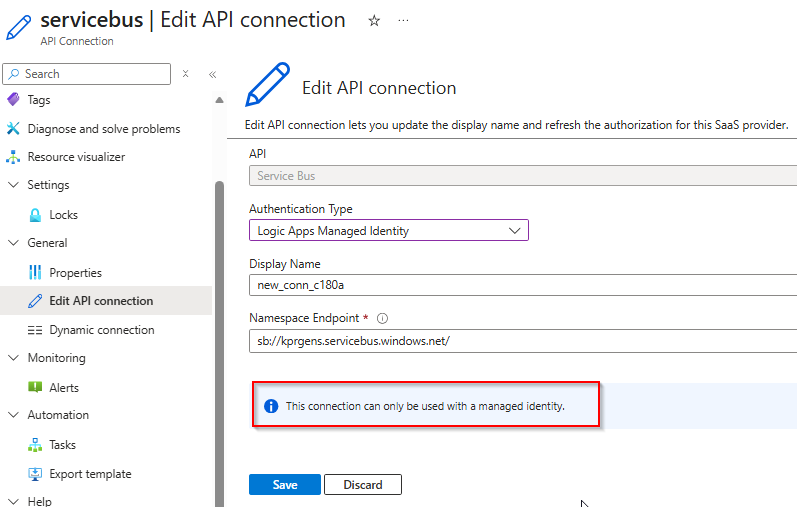
Task: Collapse the Settings section
Action: tap(14, 185)
